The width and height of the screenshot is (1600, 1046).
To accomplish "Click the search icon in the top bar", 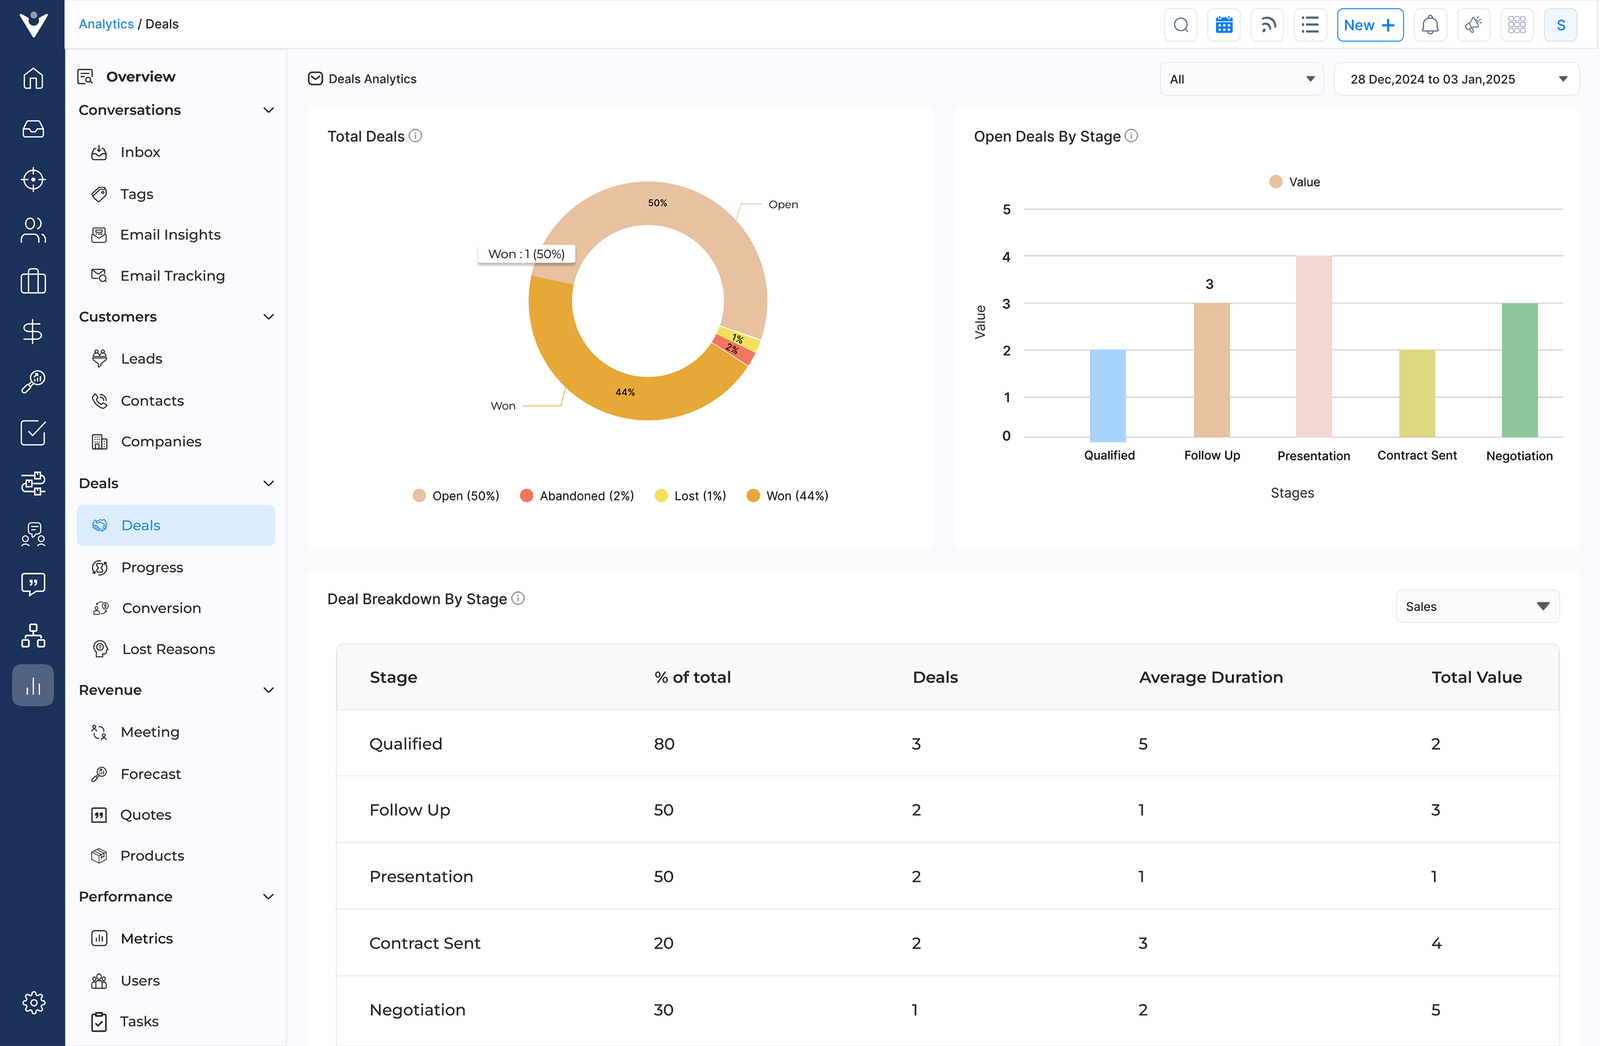I will point(1181,24).
